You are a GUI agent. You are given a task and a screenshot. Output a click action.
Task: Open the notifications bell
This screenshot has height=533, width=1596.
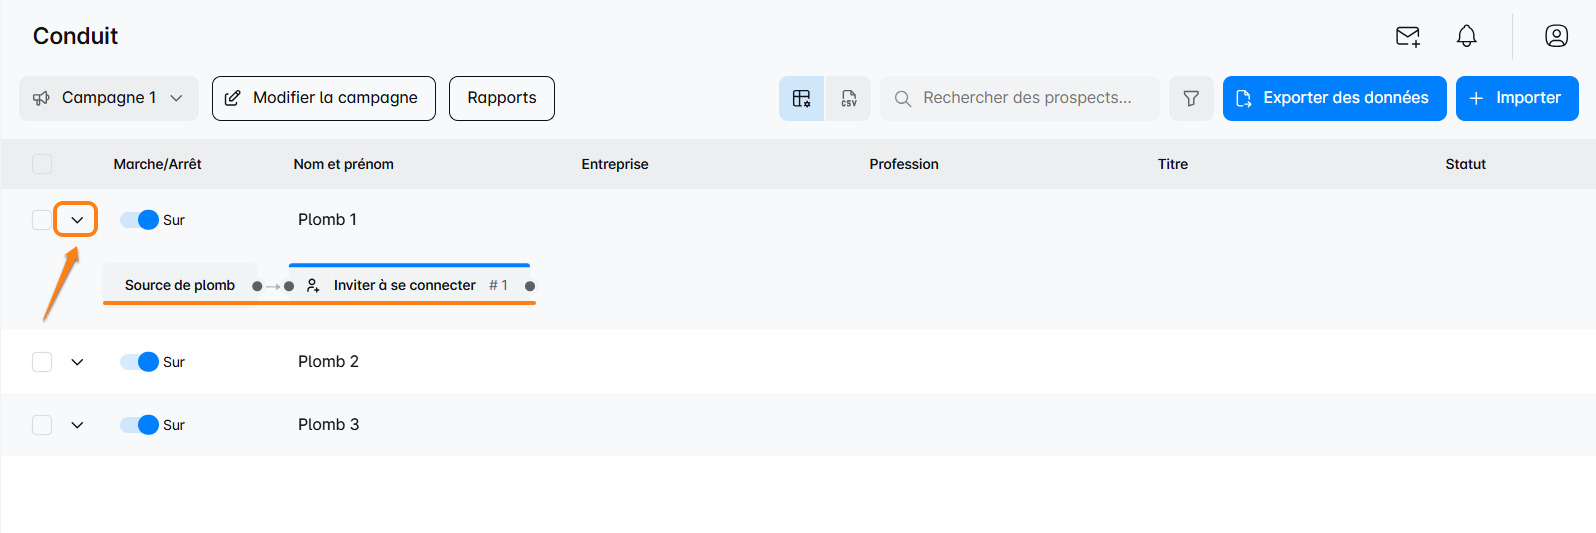coord(1466,37)
